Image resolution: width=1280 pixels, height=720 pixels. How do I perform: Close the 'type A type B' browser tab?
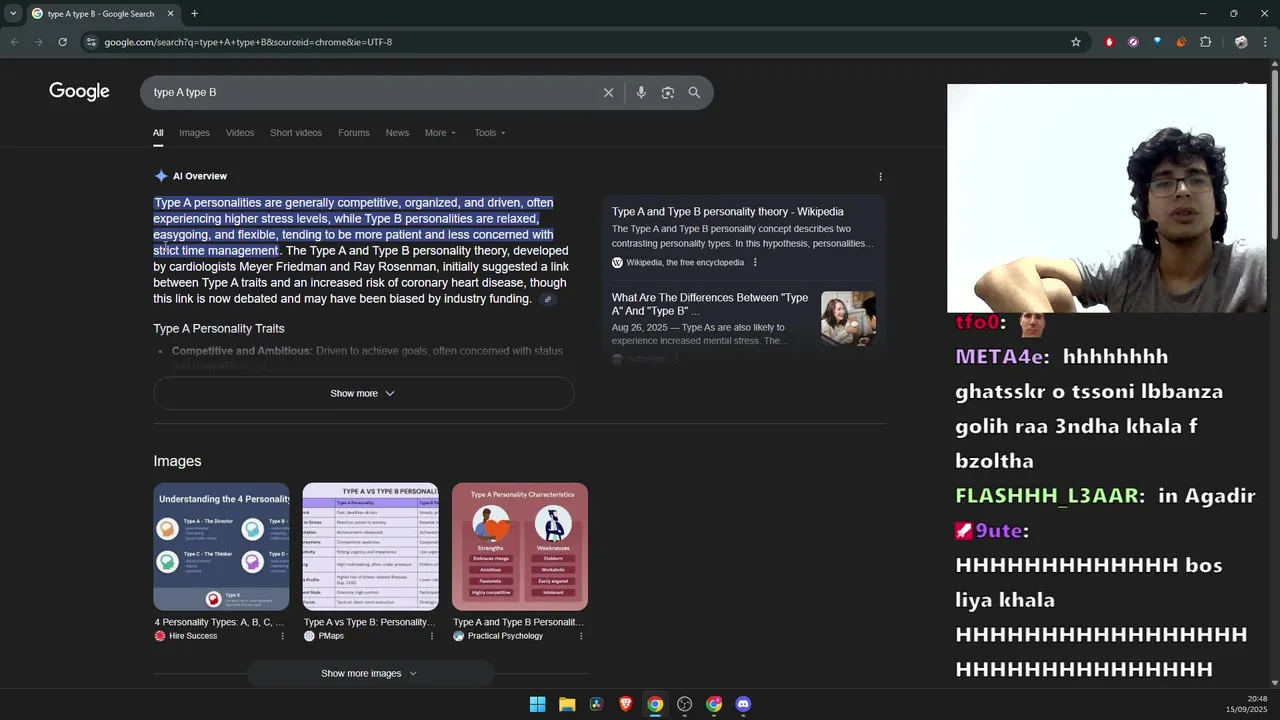(170, 14)
